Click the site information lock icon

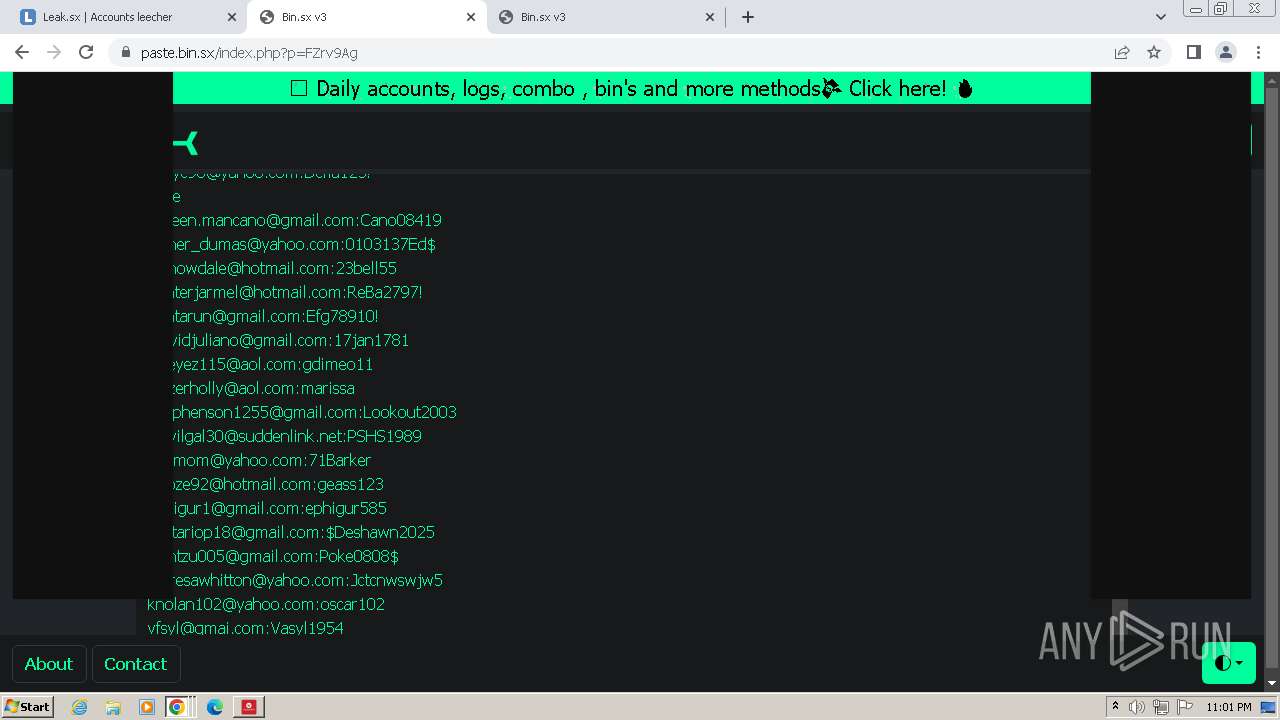pos(125,53)
